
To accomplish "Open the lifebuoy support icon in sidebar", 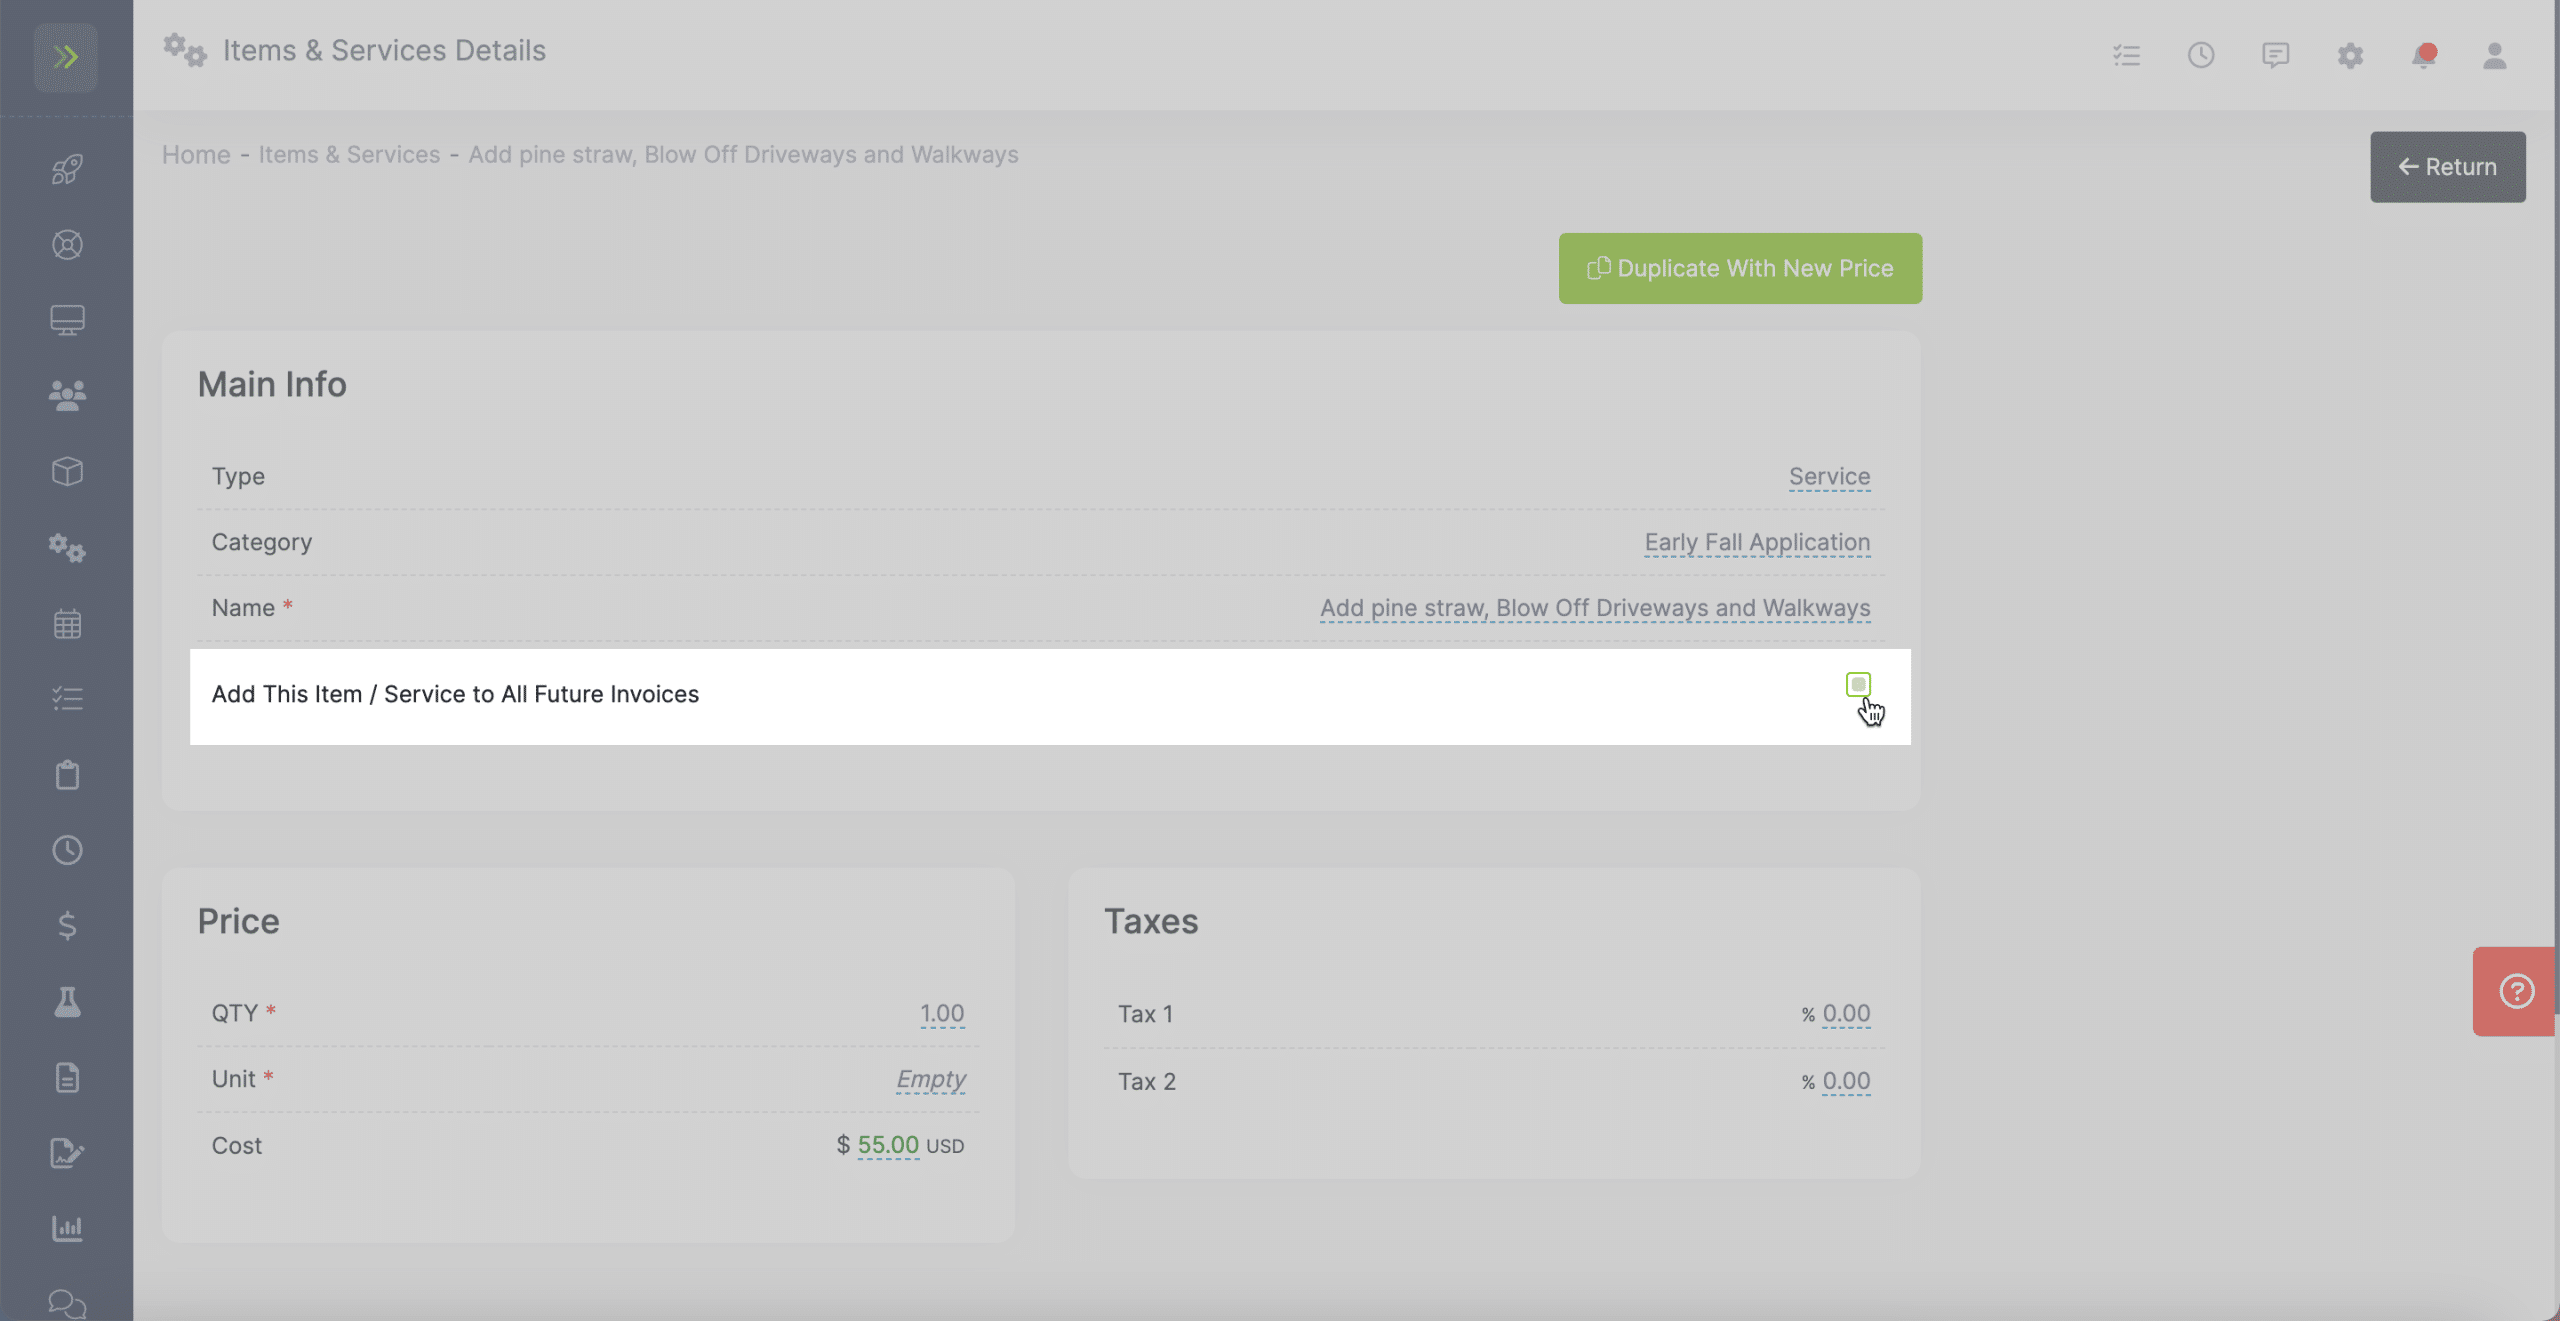I will [x=67, y=245].
